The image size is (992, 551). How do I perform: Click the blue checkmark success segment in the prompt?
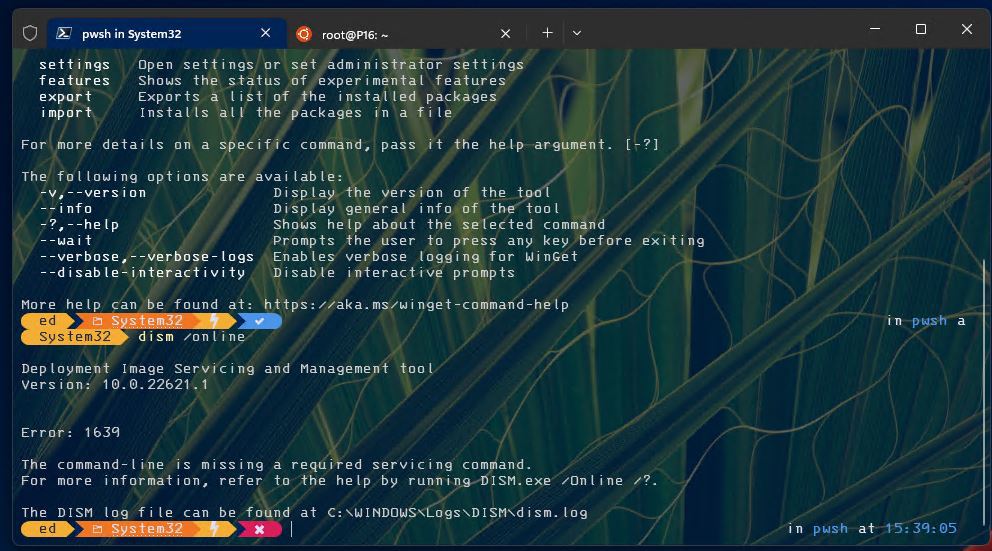[x=260, y=321]
